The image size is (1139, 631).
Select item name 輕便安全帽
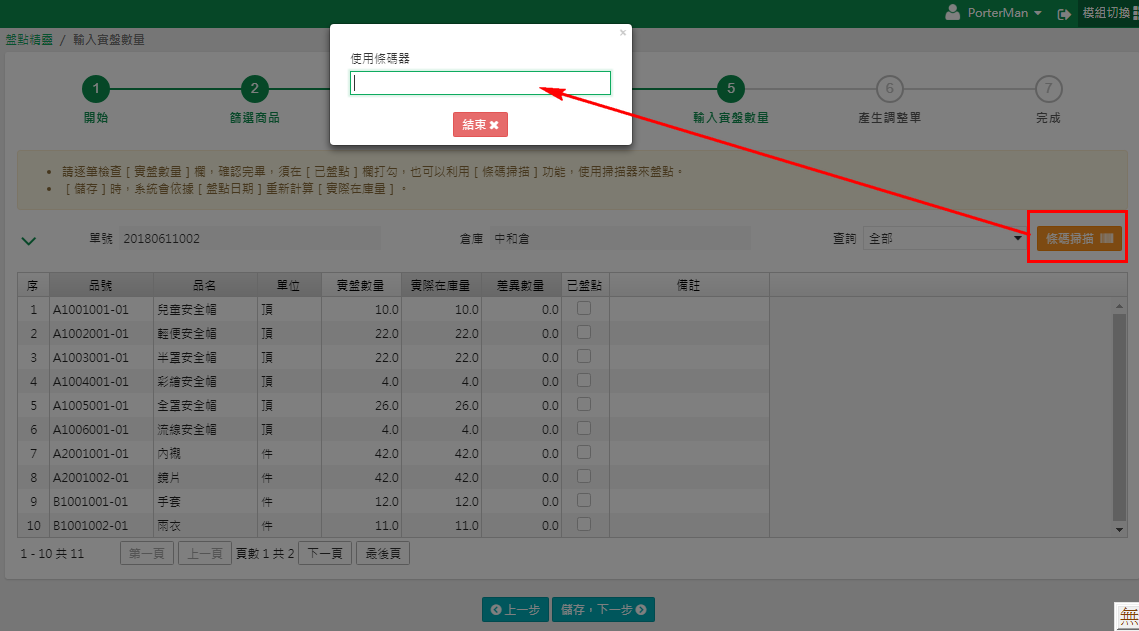point(187,333)
